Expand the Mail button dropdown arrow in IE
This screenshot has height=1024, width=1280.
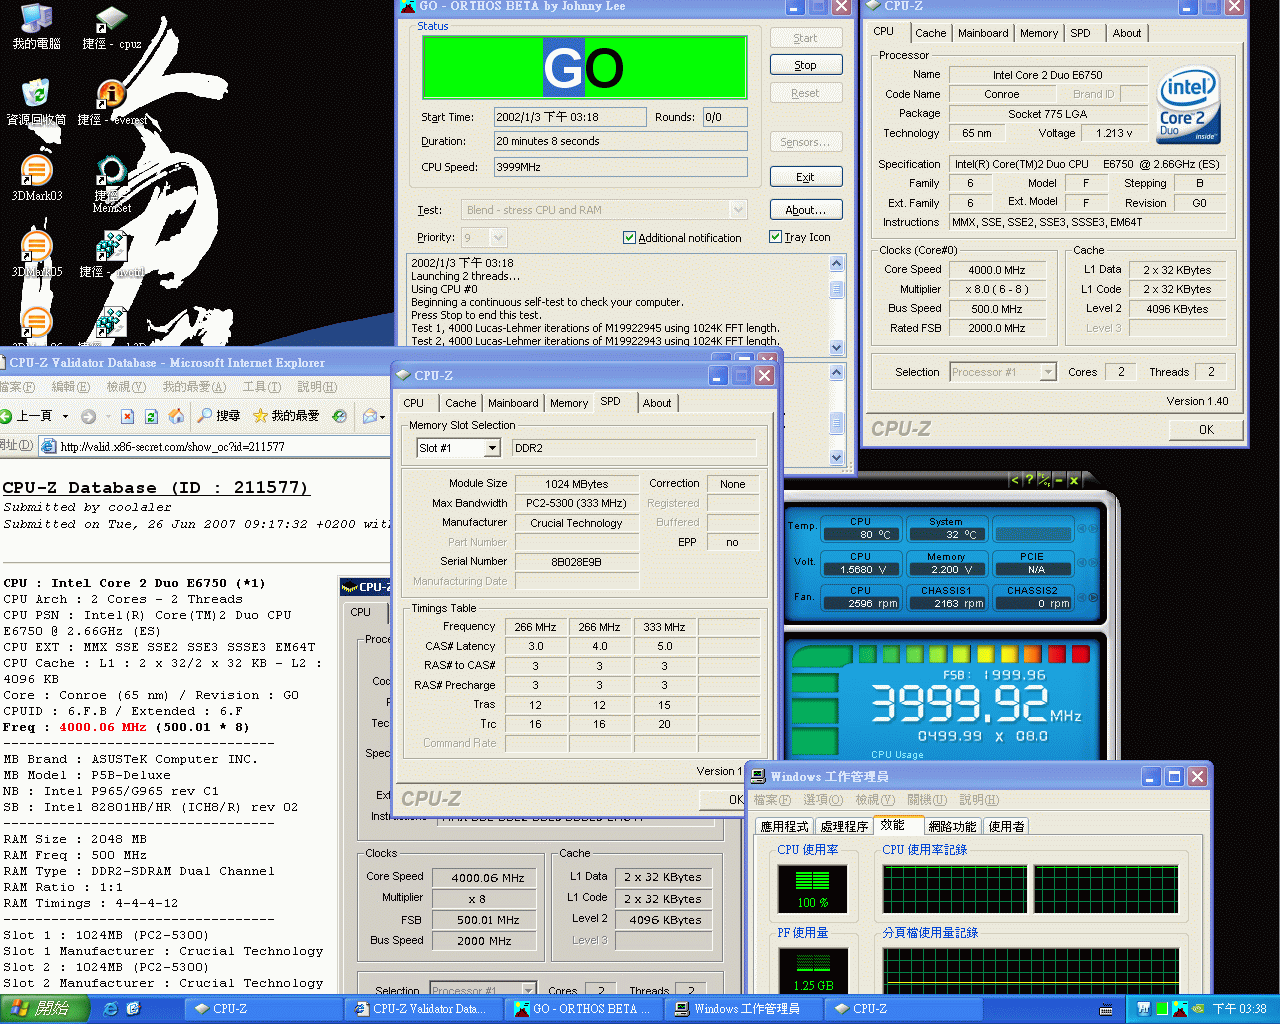pyautogui.click(x=383, y=416)
